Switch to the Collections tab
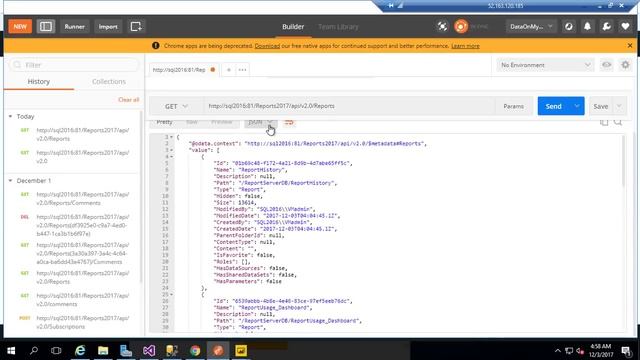Screen dimensions: 640x360 [109, 82]
